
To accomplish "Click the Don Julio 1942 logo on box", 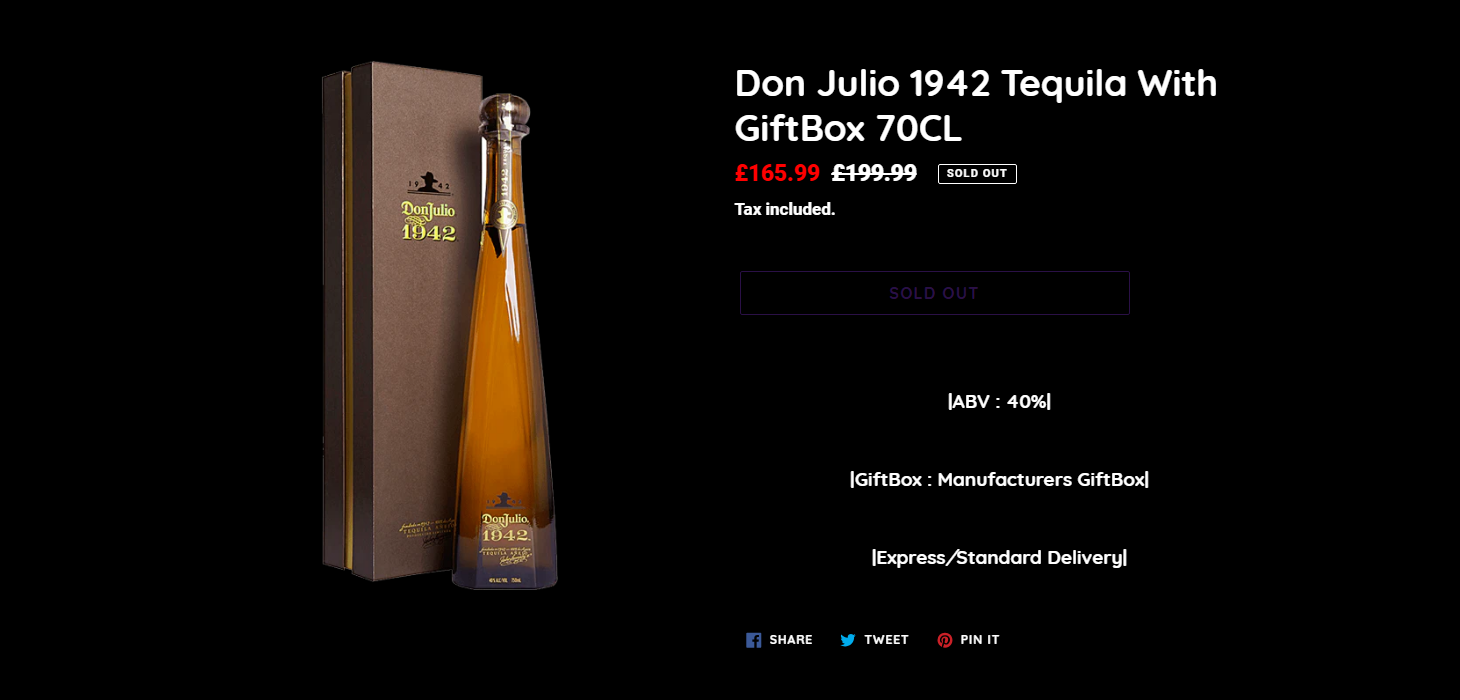I will coord(428,207).
